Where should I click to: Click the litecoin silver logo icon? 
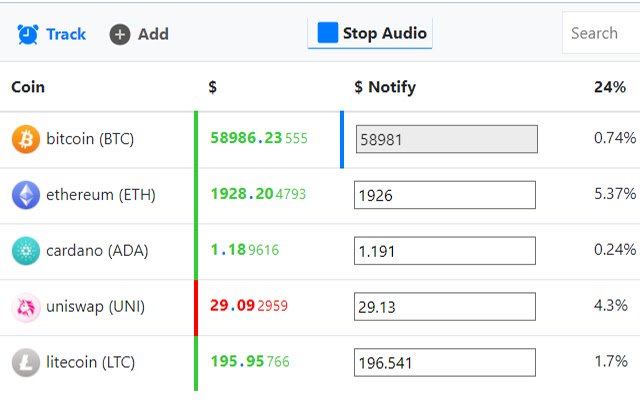pos(26,363)
